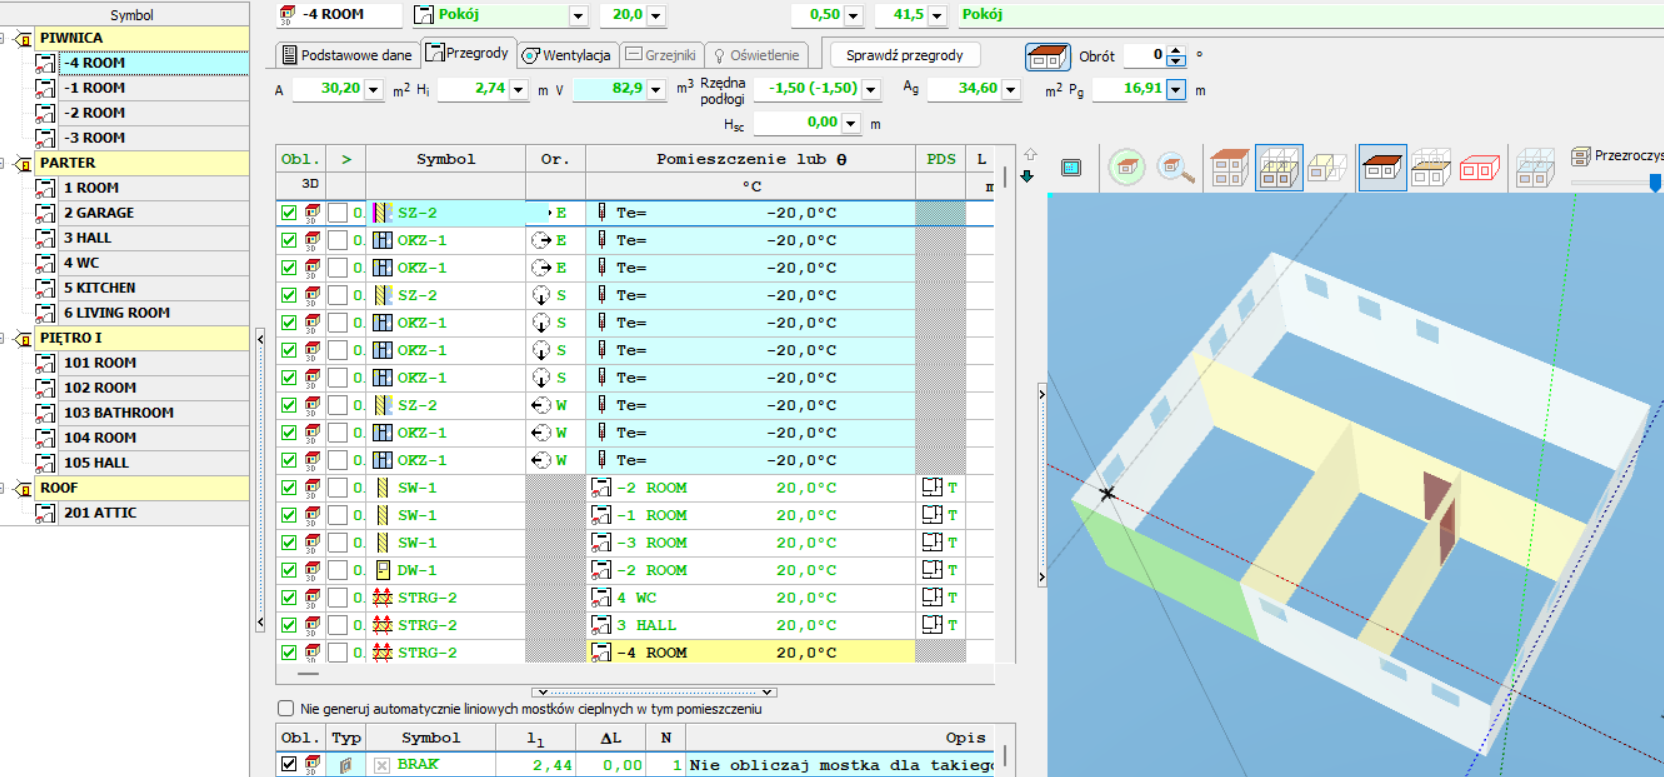The image size is (1664, 777).
Task: Enable 'Nie generuj automatycznie liniowych mostków' checkbox
Action: click(x=286, y=709)
